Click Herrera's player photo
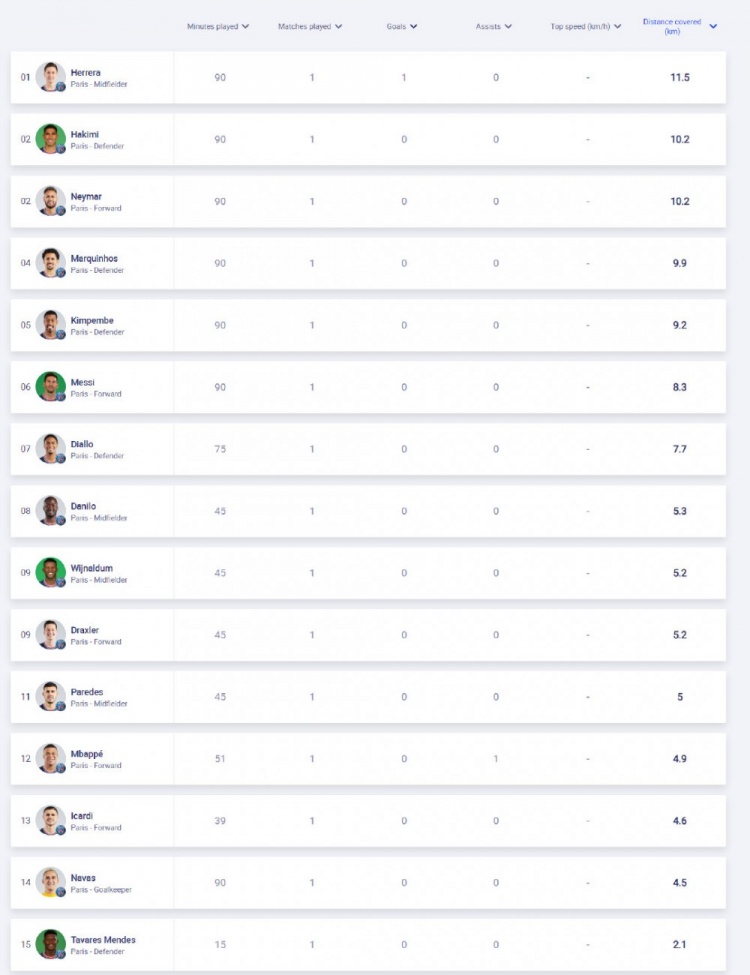750x975 pixels. (51, 77)
